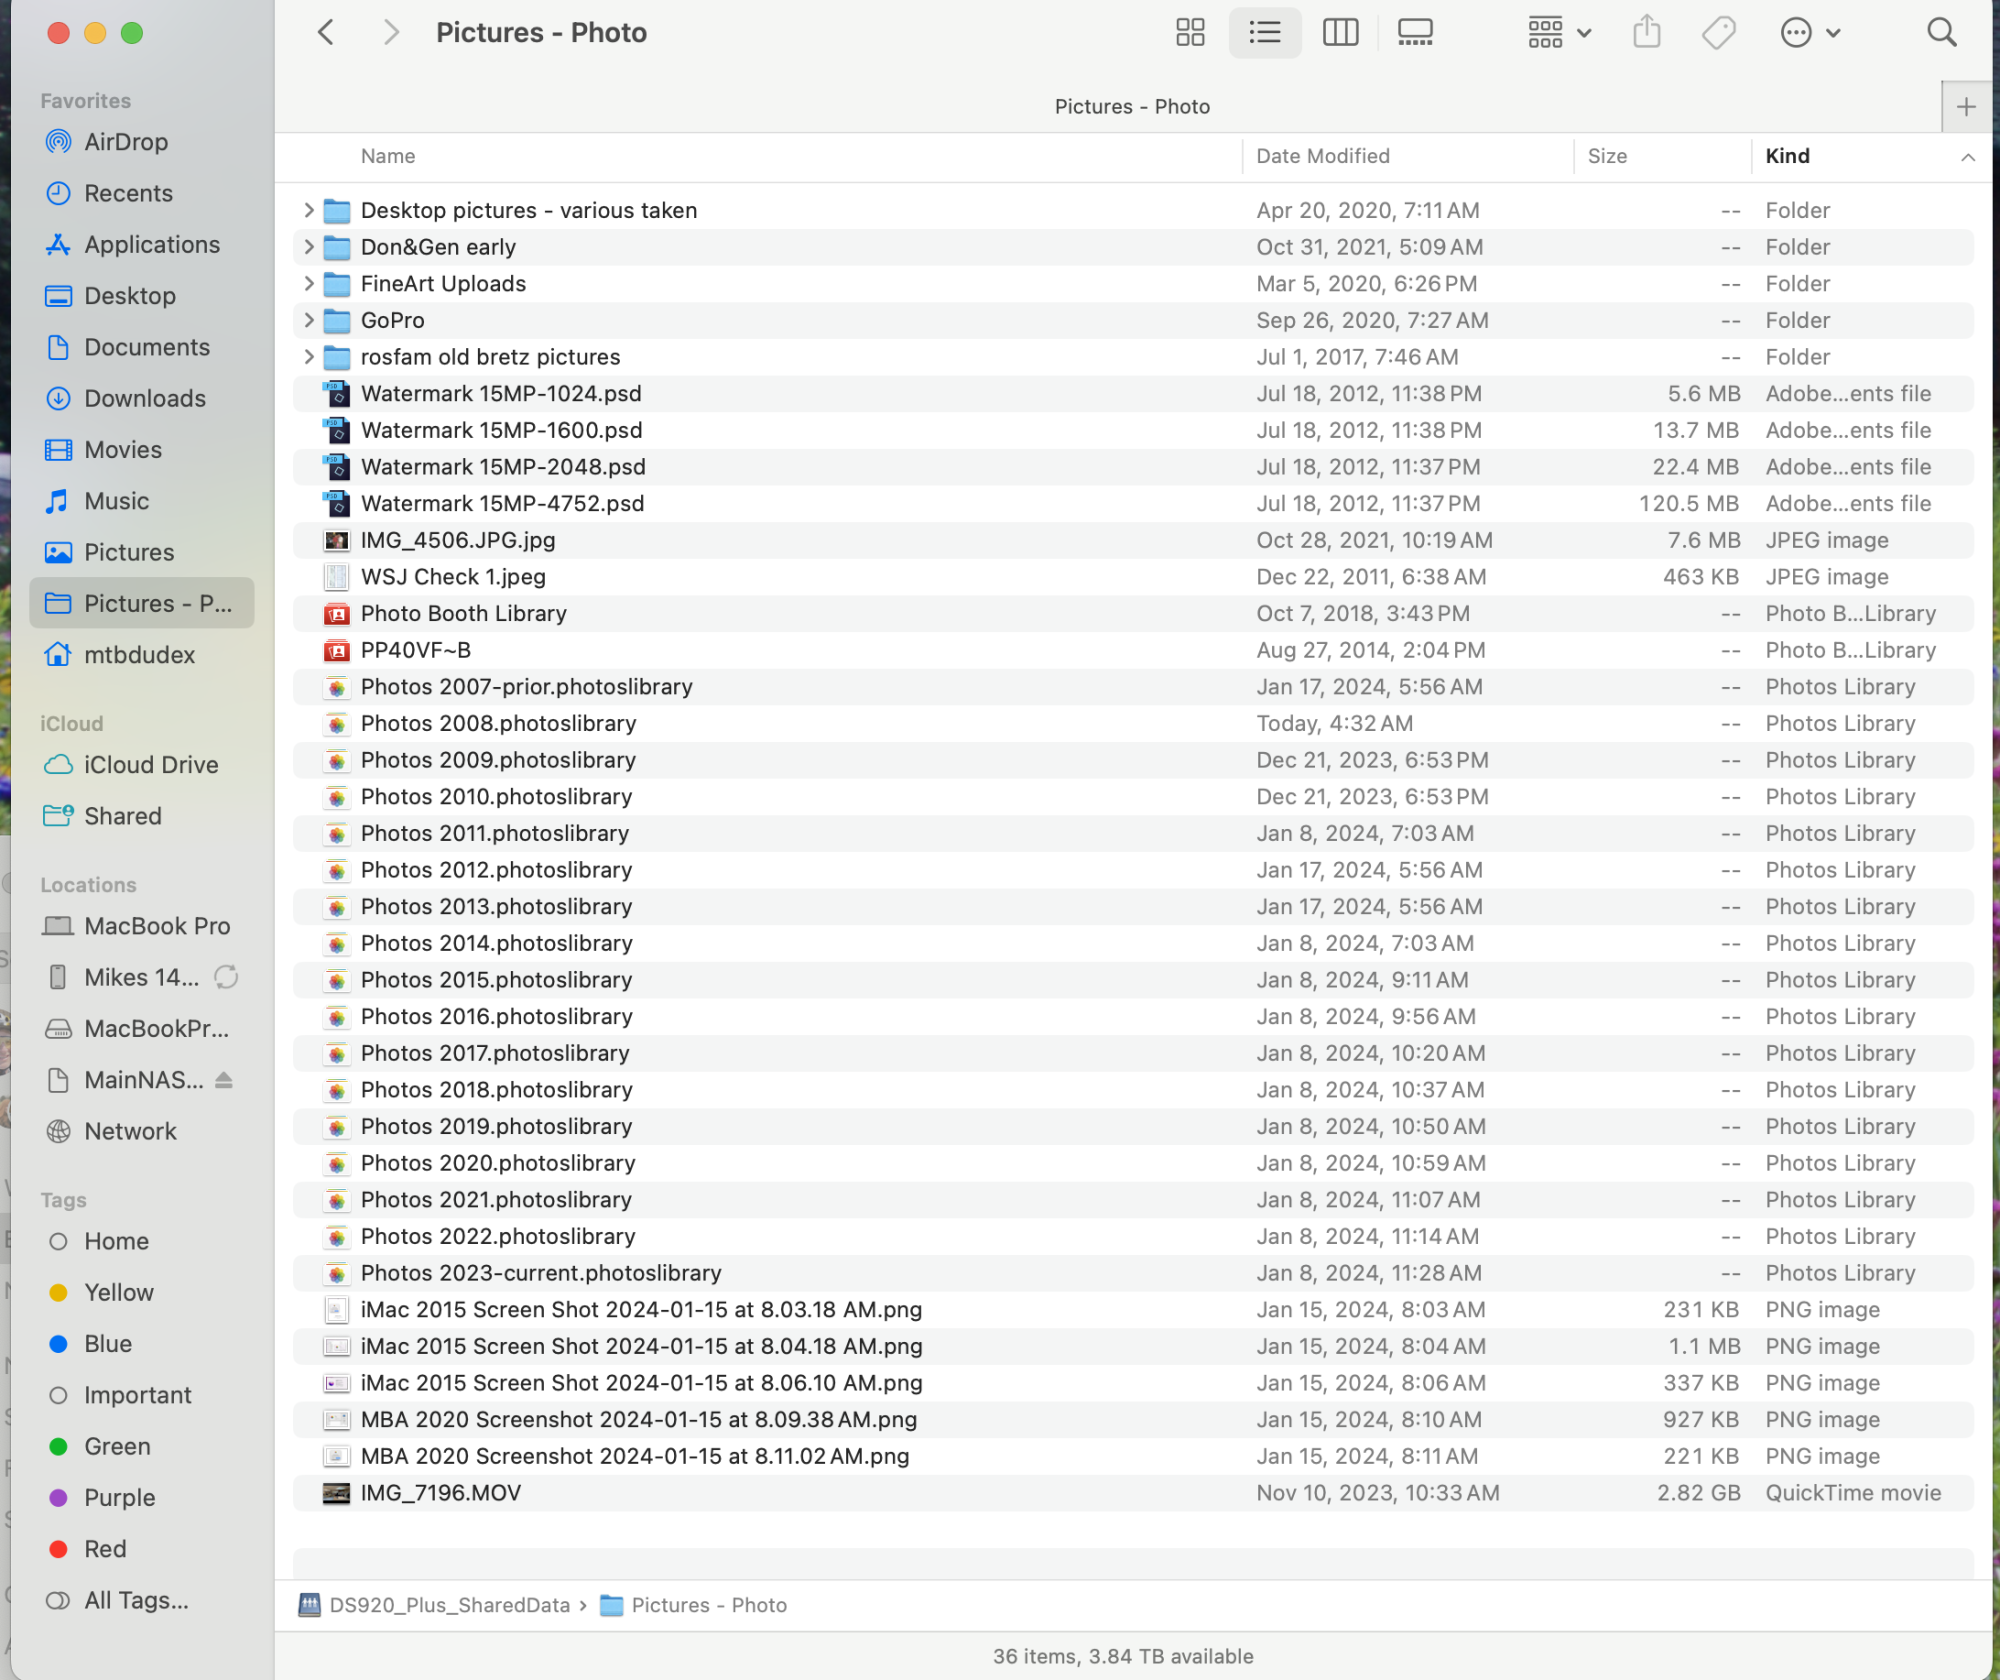Screen dimensions: 2000x1680
Task: Open iCloud Drive in the sidebar
Action: pyautogui.click(x=151, y=765)
